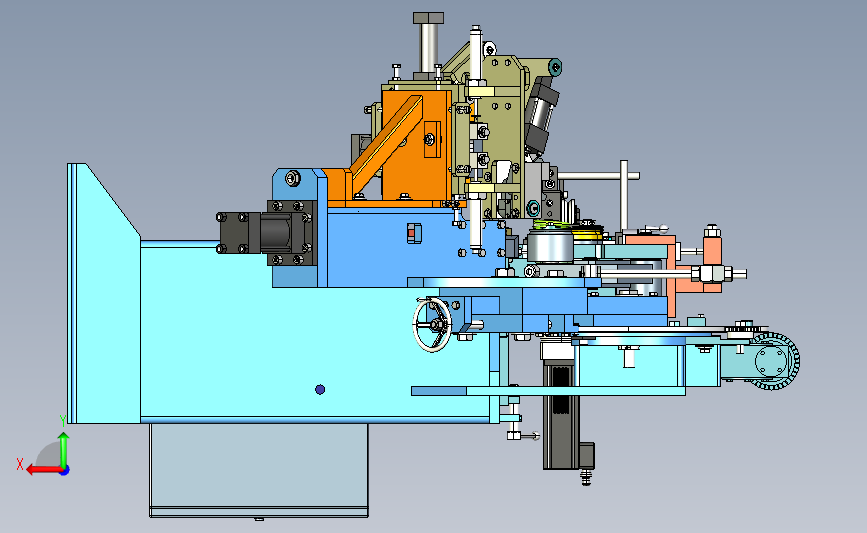Select the white handwheel on the machine
This screenshot has height=533, width=867.
click(432, 325)
